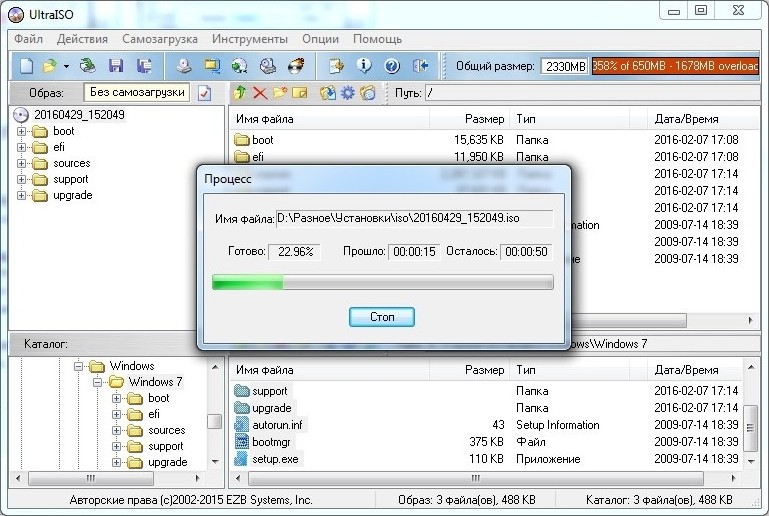Click the New file icon in toolbar
This screenshot has width=769, height=516.
[26, 66]
